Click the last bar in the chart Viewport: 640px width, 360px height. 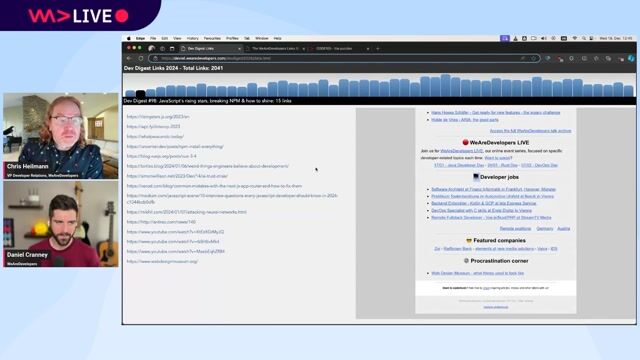coord(629,91)
